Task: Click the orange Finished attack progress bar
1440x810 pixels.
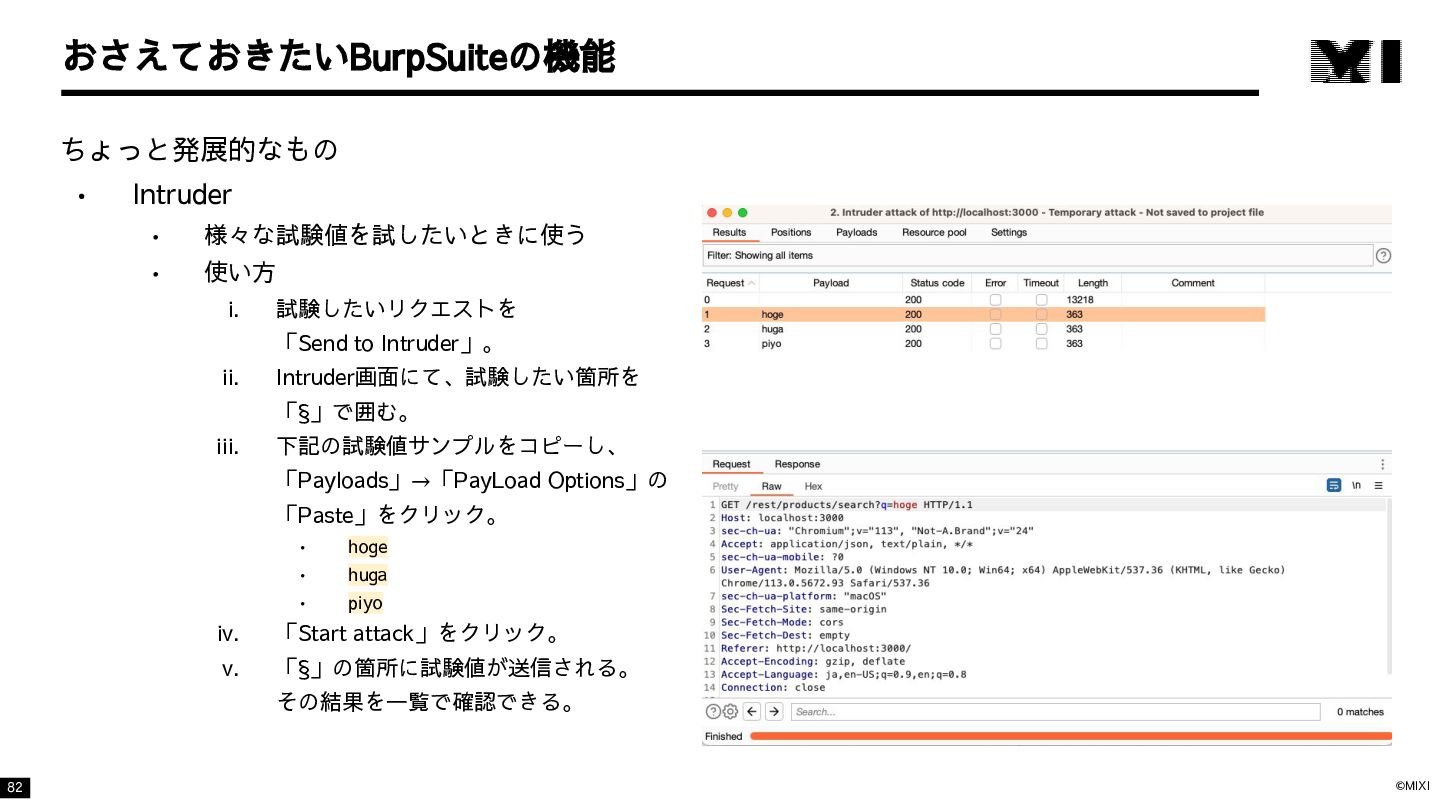Action: pos(1070,736)
